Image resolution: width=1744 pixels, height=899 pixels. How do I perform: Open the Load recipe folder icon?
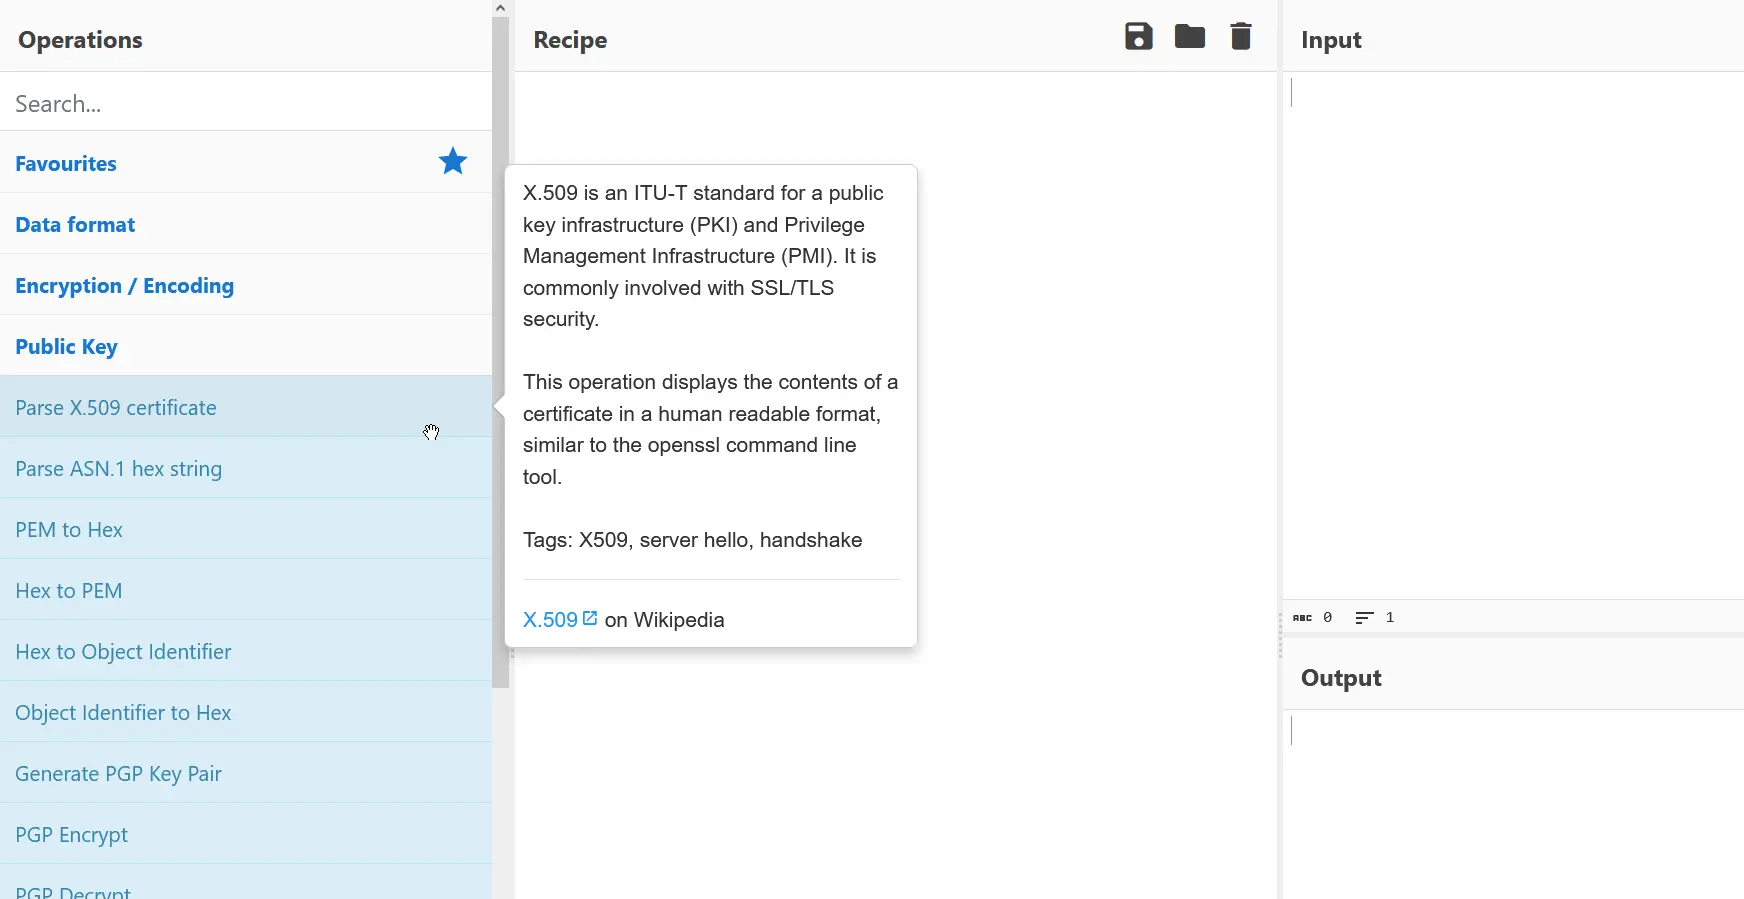(x=1189, y=37)
